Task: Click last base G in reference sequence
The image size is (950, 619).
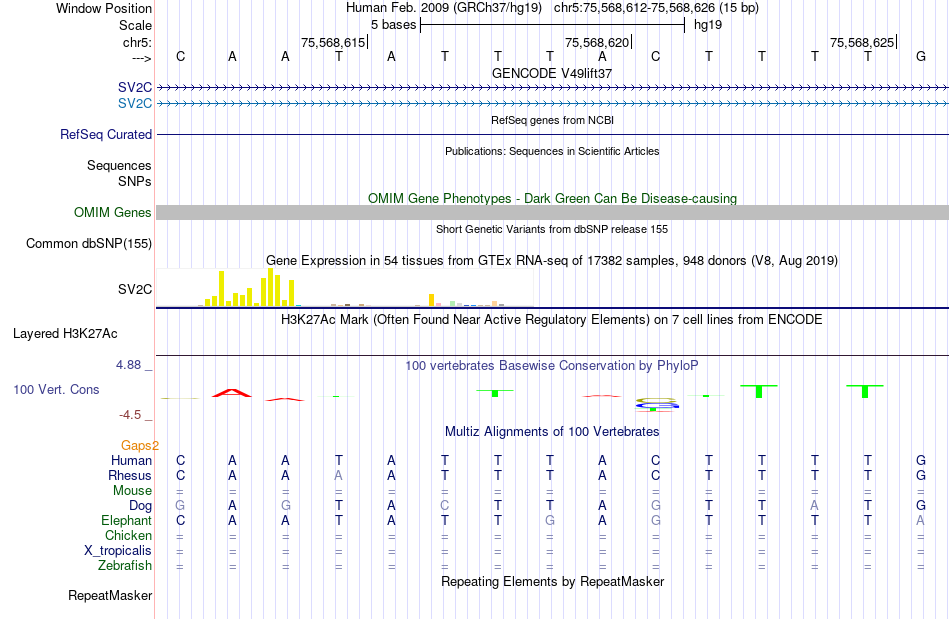Action: (920, 56)
